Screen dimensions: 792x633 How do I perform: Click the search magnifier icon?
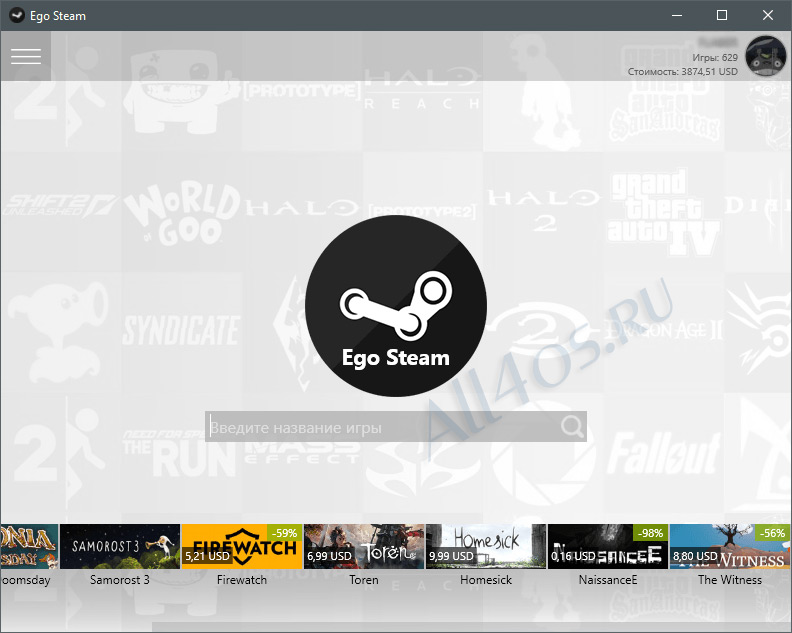572,427
